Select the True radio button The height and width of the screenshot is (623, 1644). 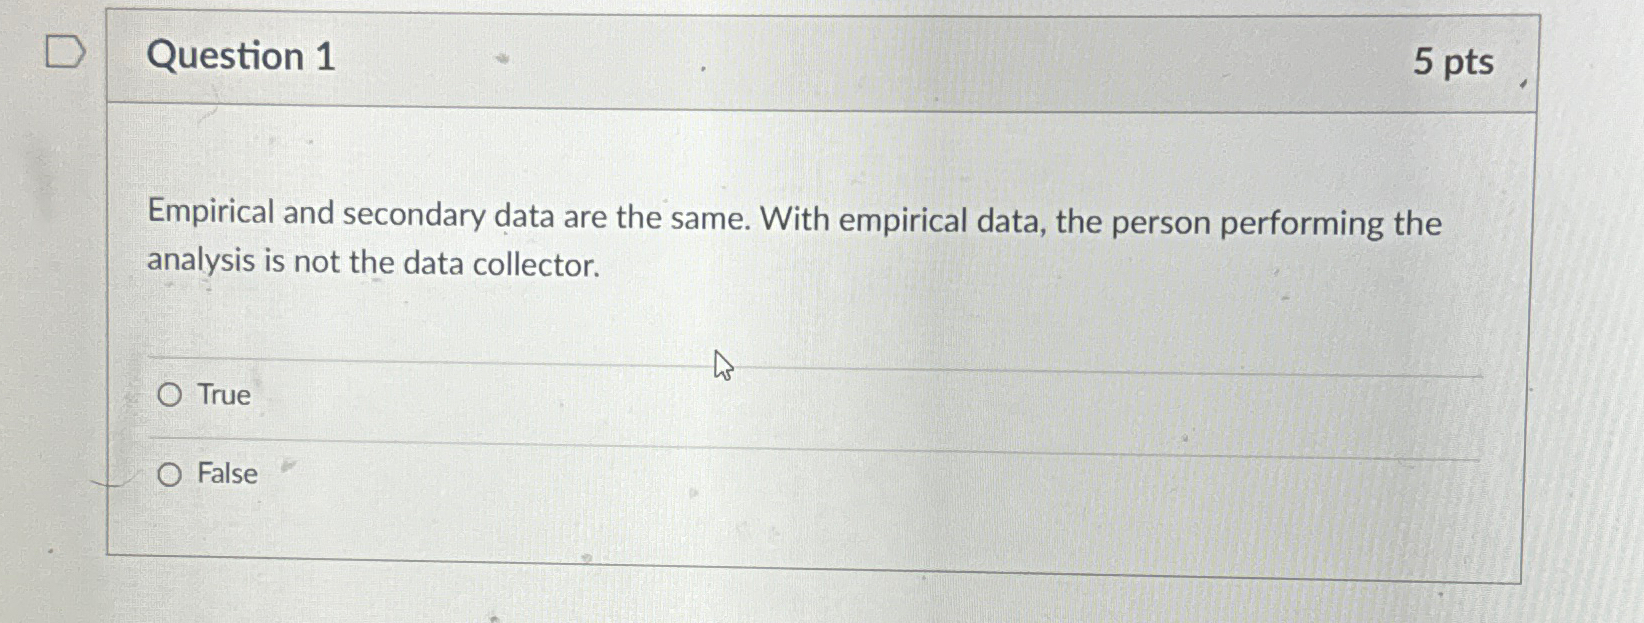click(x=168, y=394)
